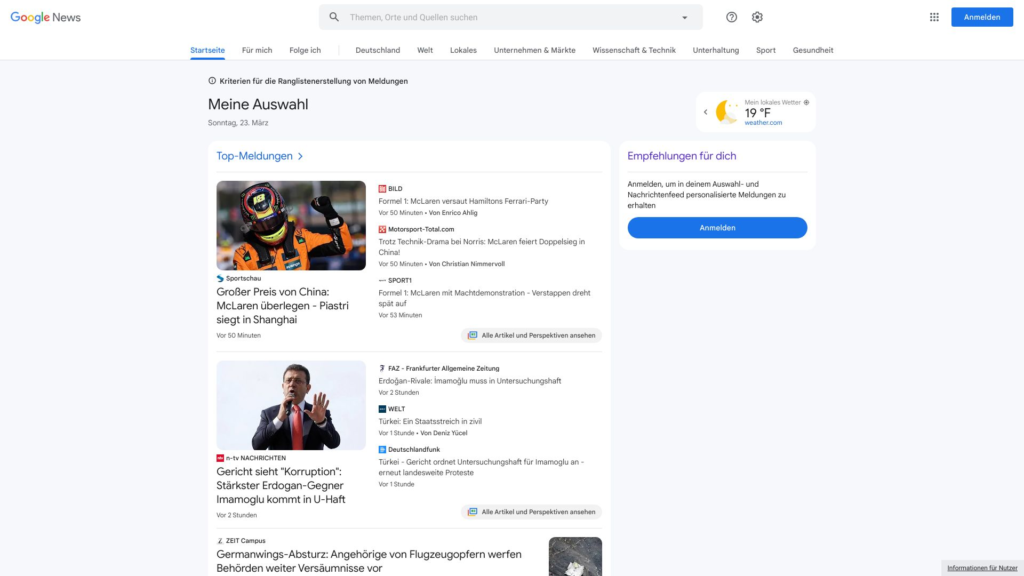This screenshot has height=576, width=1024.
Task: Open the Gesundheit section
Action: [812, 50]
